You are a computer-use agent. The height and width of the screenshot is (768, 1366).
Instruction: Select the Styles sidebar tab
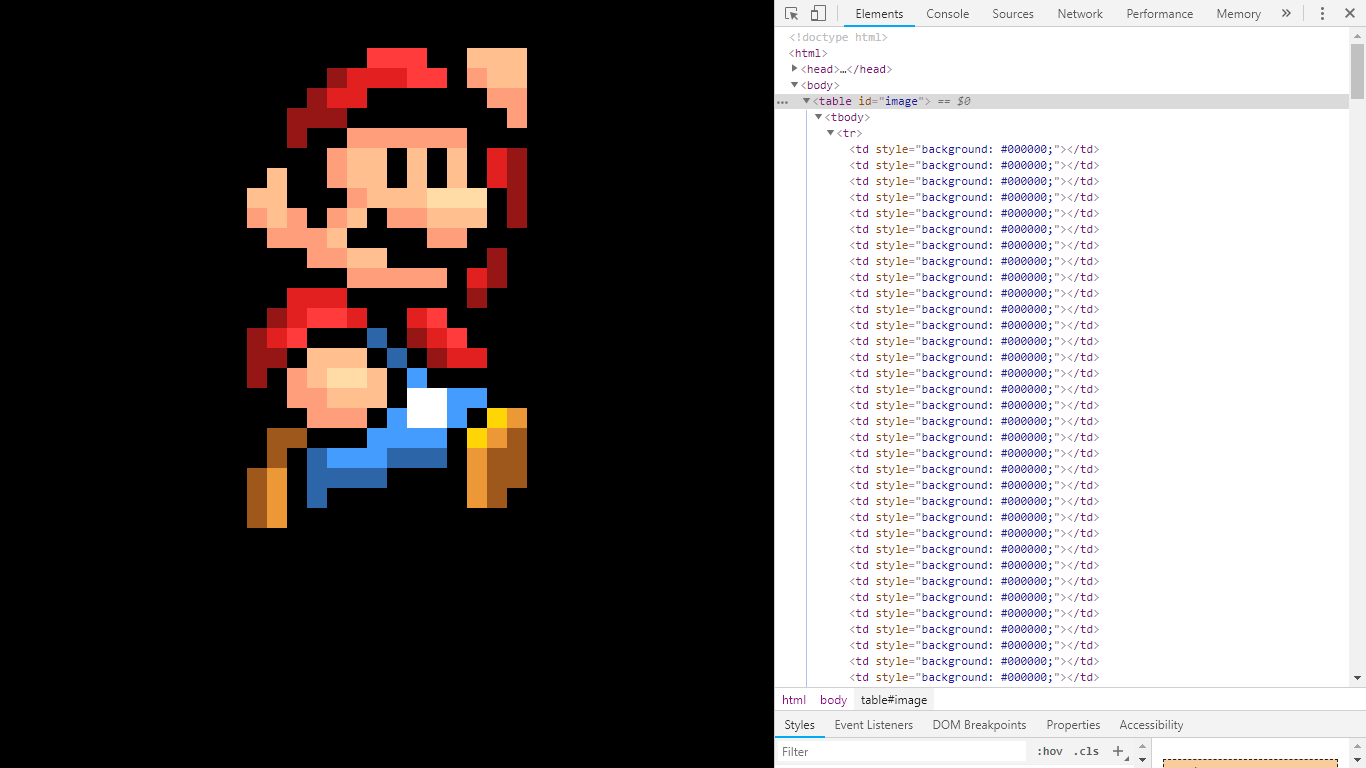point(799,725)
